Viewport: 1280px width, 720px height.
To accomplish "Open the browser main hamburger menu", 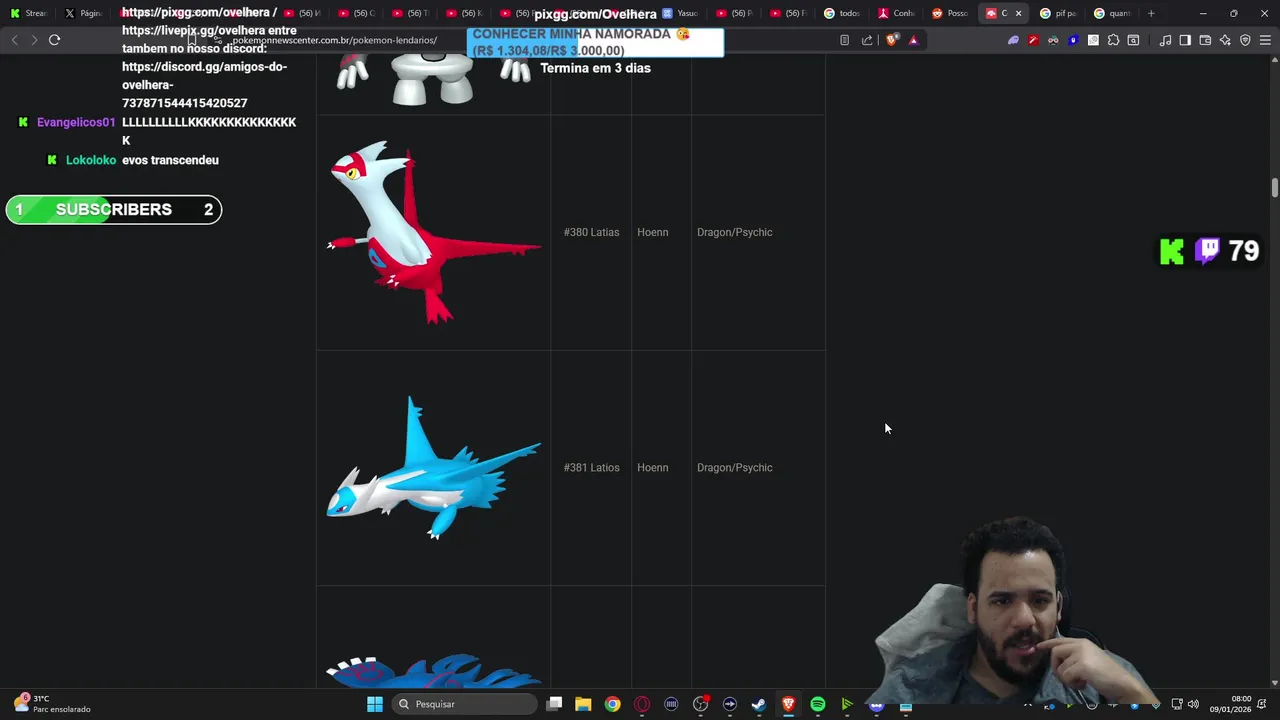I will pos(1265,40).
